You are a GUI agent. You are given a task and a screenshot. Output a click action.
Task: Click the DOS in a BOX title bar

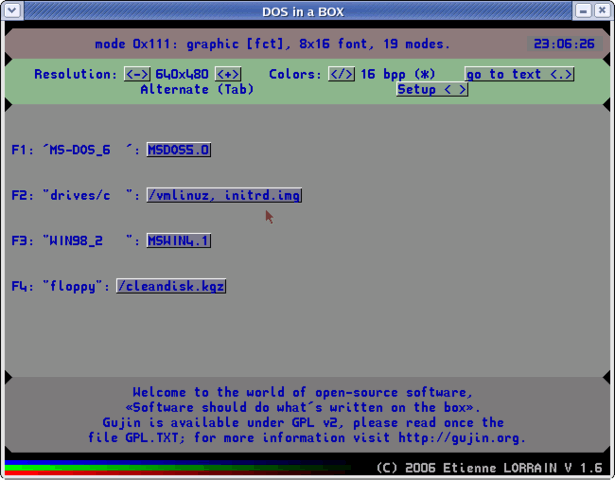tap(303, 12)
